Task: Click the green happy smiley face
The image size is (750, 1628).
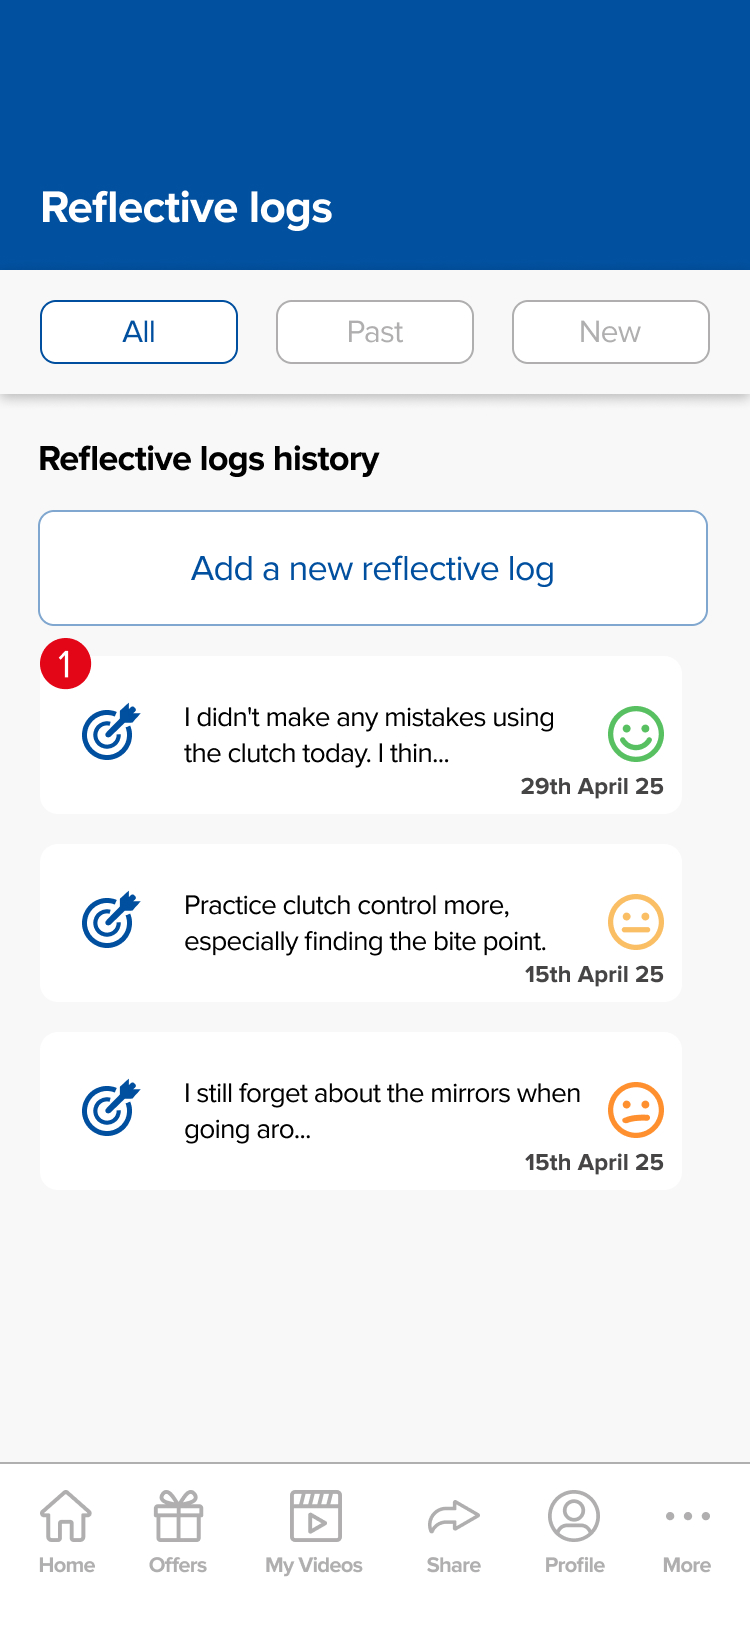Action: coord(636,734)
